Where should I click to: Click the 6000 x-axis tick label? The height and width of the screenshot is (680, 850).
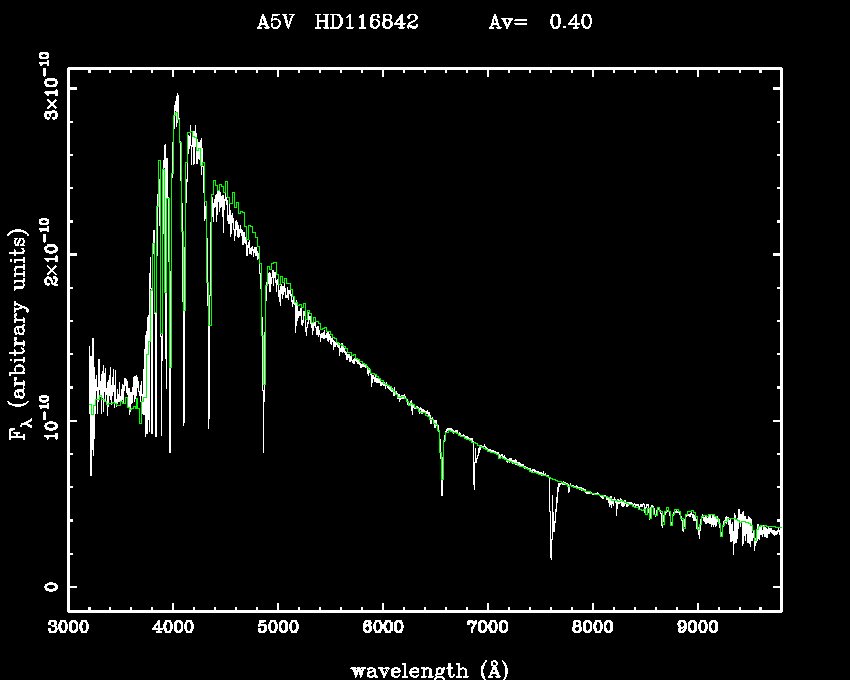383,629
